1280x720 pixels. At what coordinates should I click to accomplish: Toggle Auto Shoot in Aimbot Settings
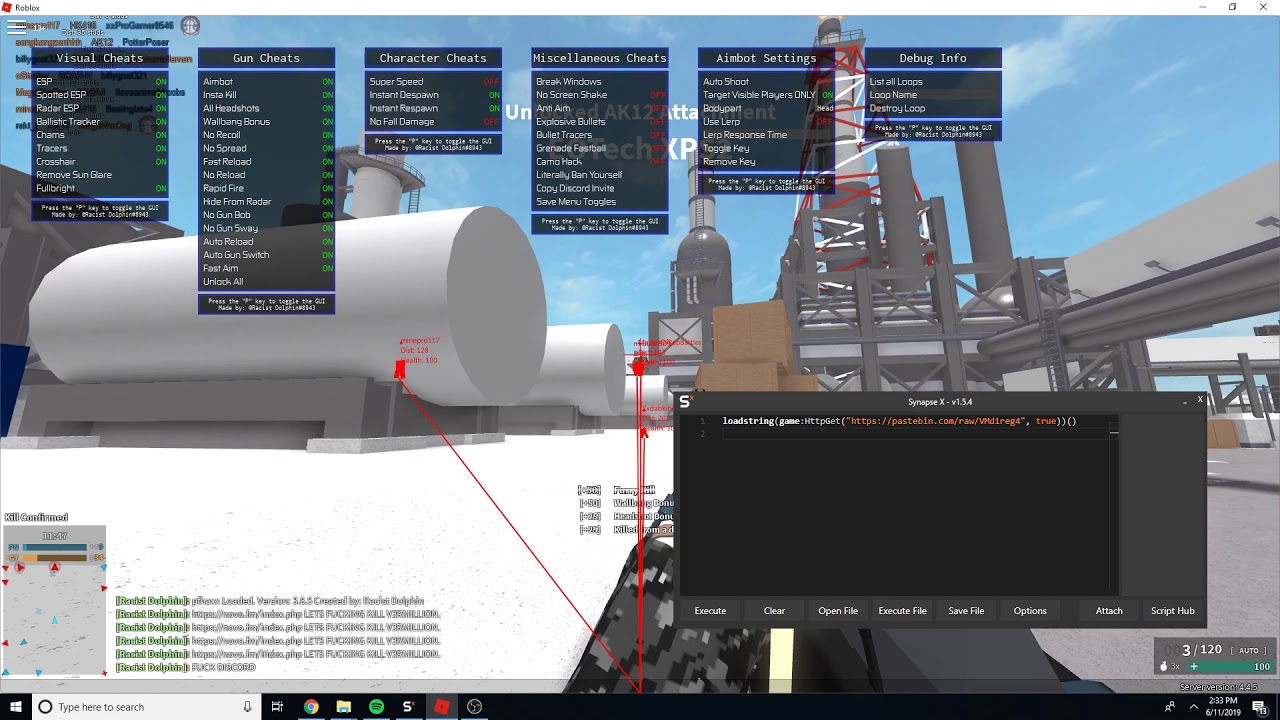tap(767, 82)
